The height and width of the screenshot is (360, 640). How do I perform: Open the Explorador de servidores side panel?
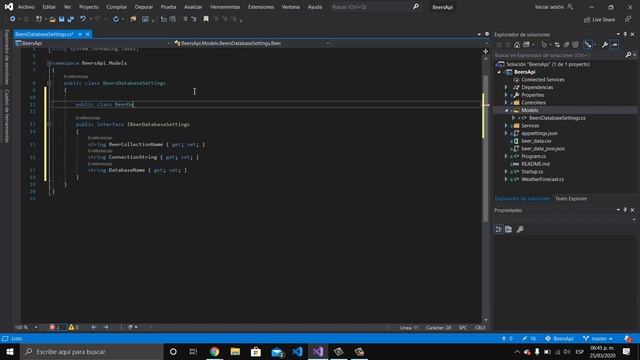tap(7, 56)
